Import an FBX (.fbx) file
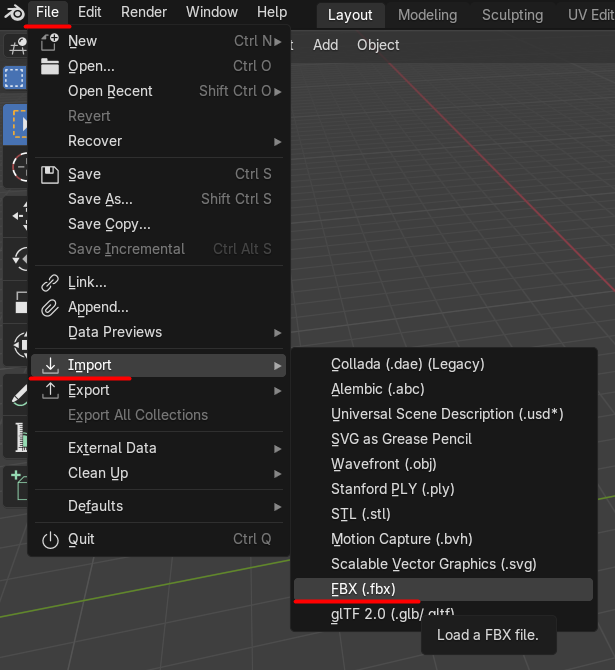The width and height of the screenshot is (615, 670). coord(443,589)
